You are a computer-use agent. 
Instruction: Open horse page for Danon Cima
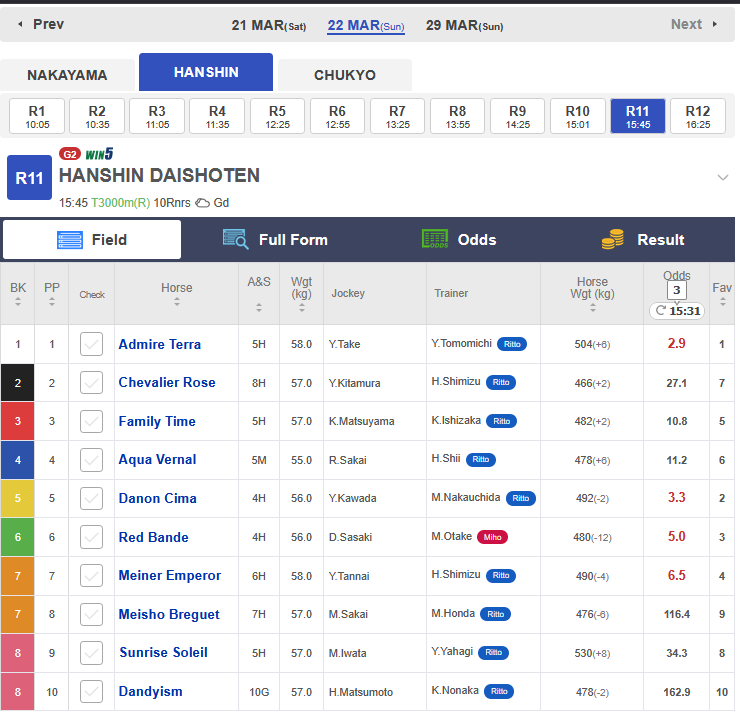[x=158, y=498]
